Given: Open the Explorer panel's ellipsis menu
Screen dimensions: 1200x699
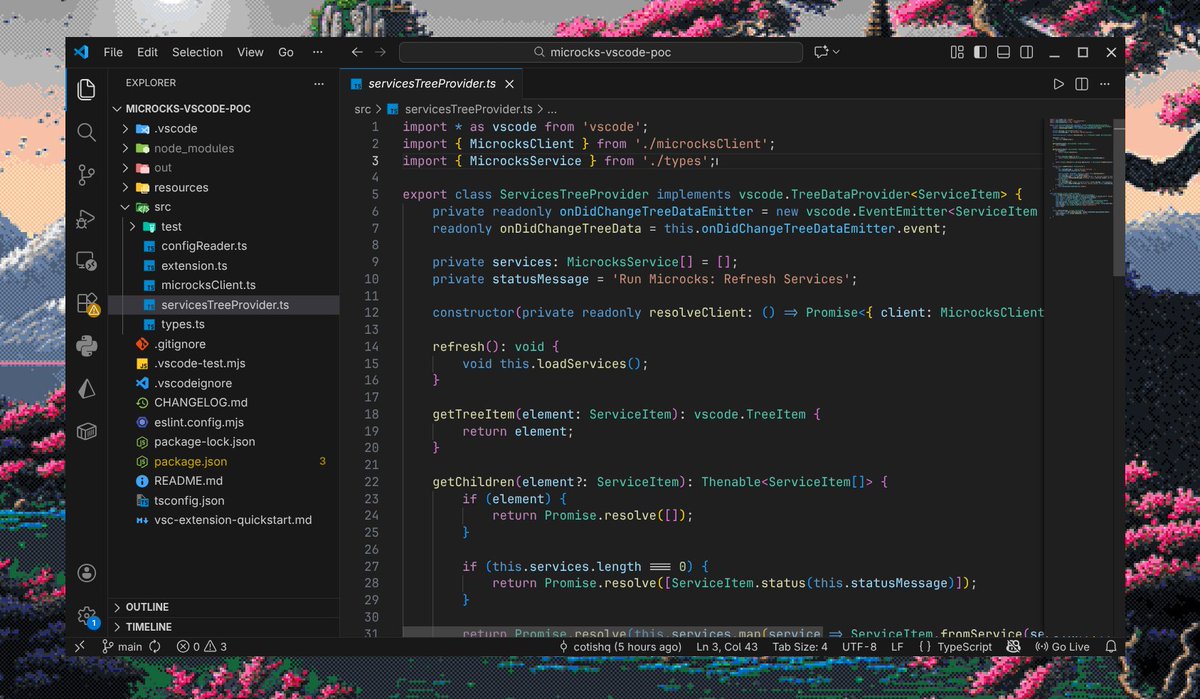Looking at the screenshot, I should tap(319, 83).
